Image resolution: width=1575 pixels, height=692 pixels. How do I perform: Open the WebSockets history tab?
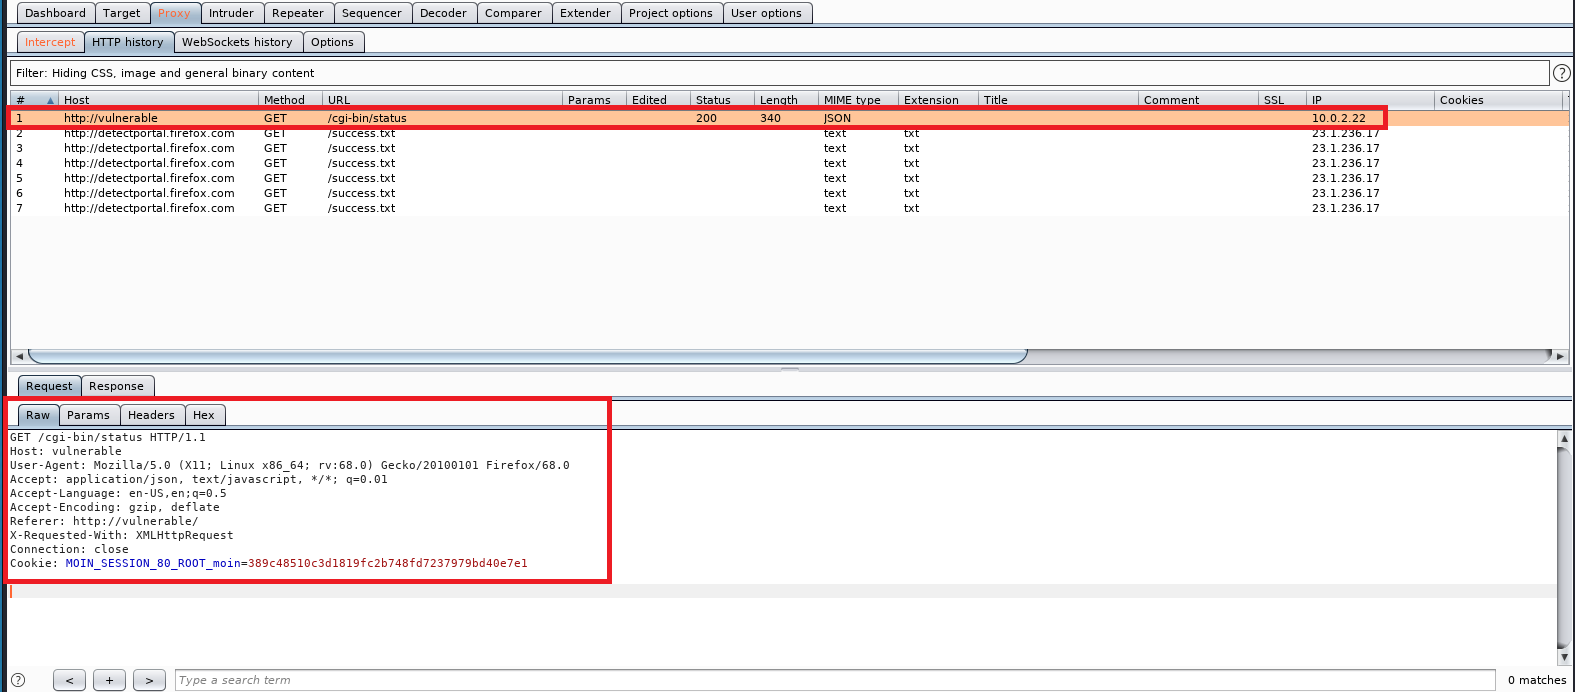(237, 42)
